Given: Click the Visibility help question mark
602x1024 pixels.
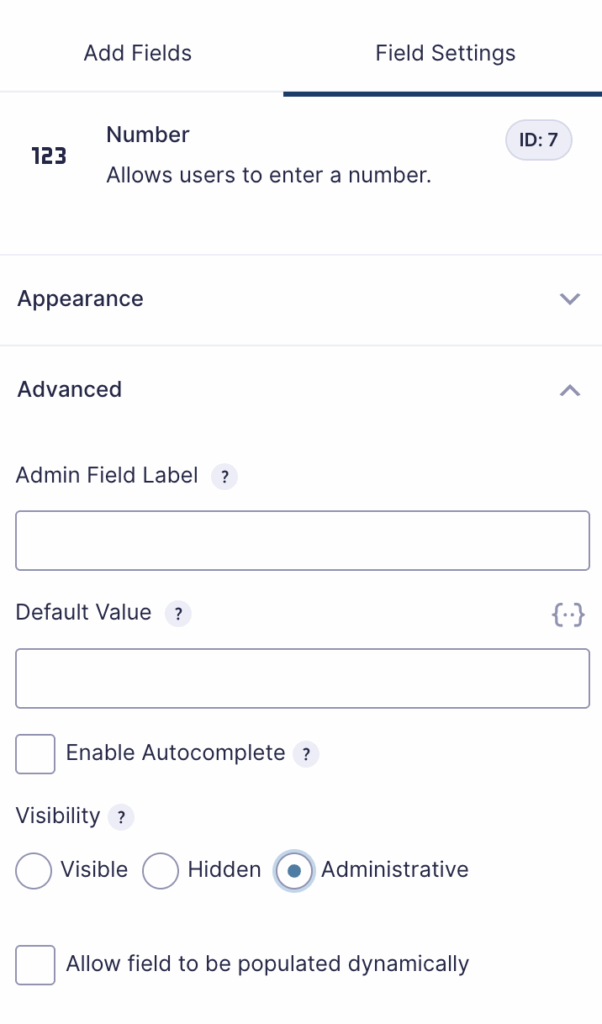Looking at the screenshot, I should coord(120,818).
